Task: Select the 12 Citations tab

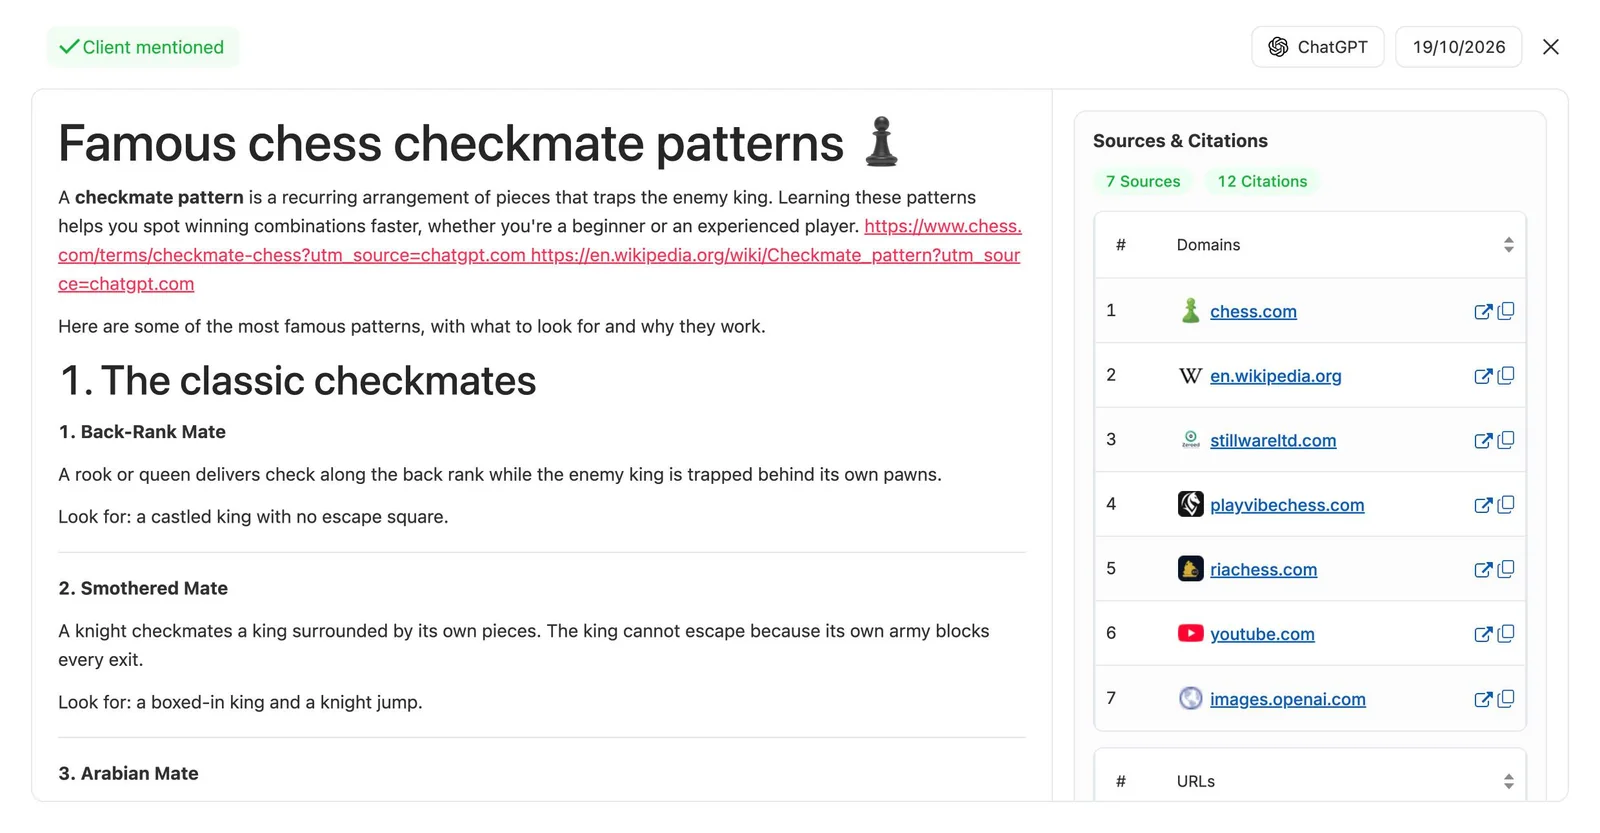Action: pyautogui.click(x=1262, y=181)
